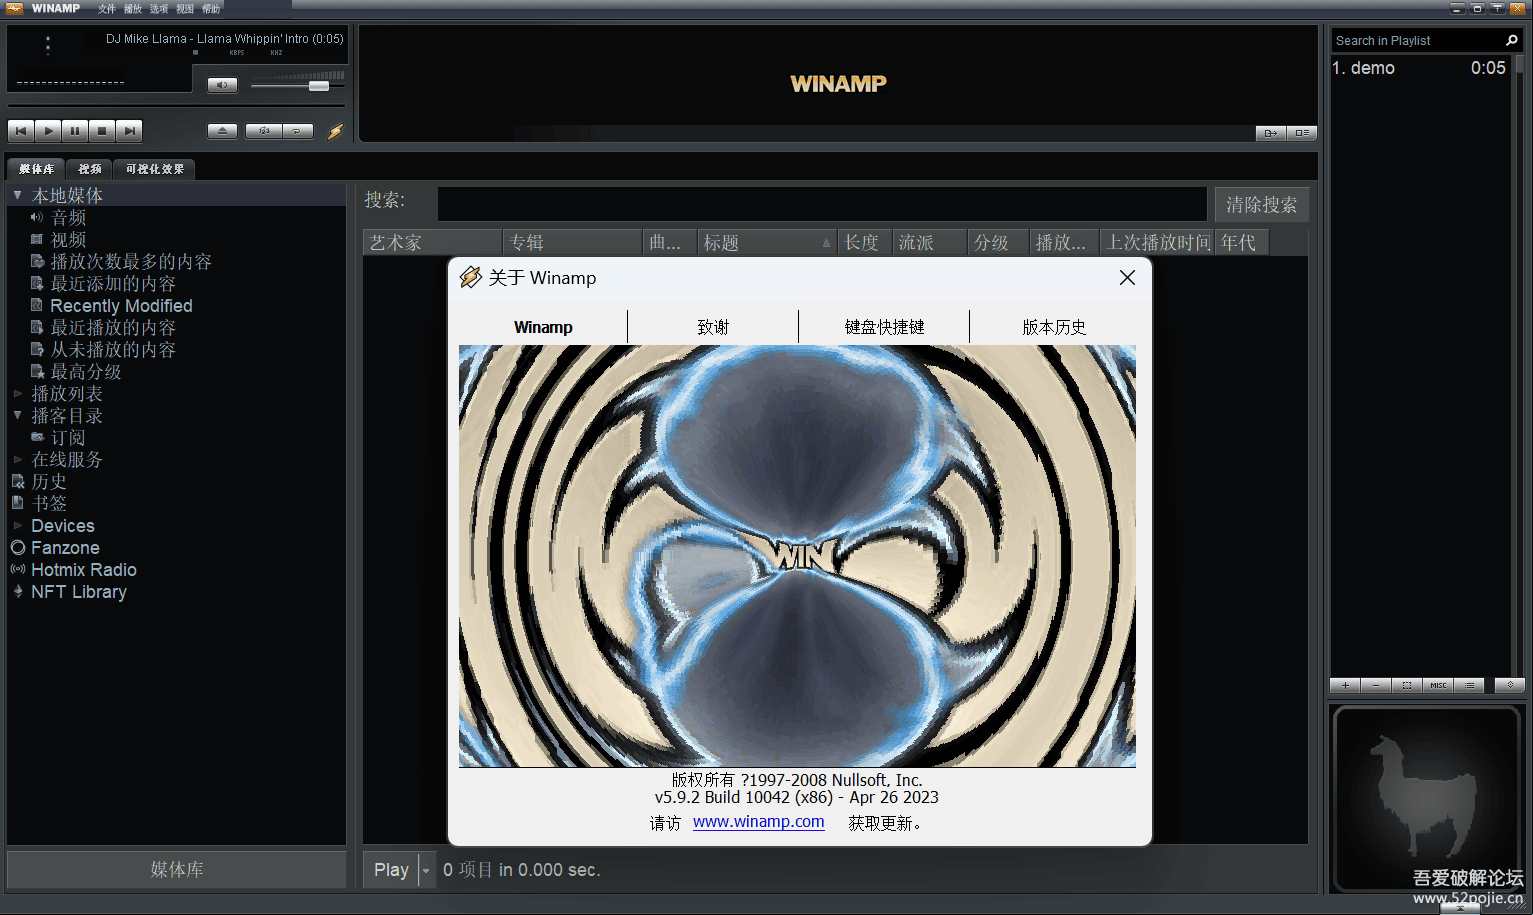This screenshot has height=915, width=1533.
Task: Select 视频 under 本地媒体
Action: coord(68,239)
